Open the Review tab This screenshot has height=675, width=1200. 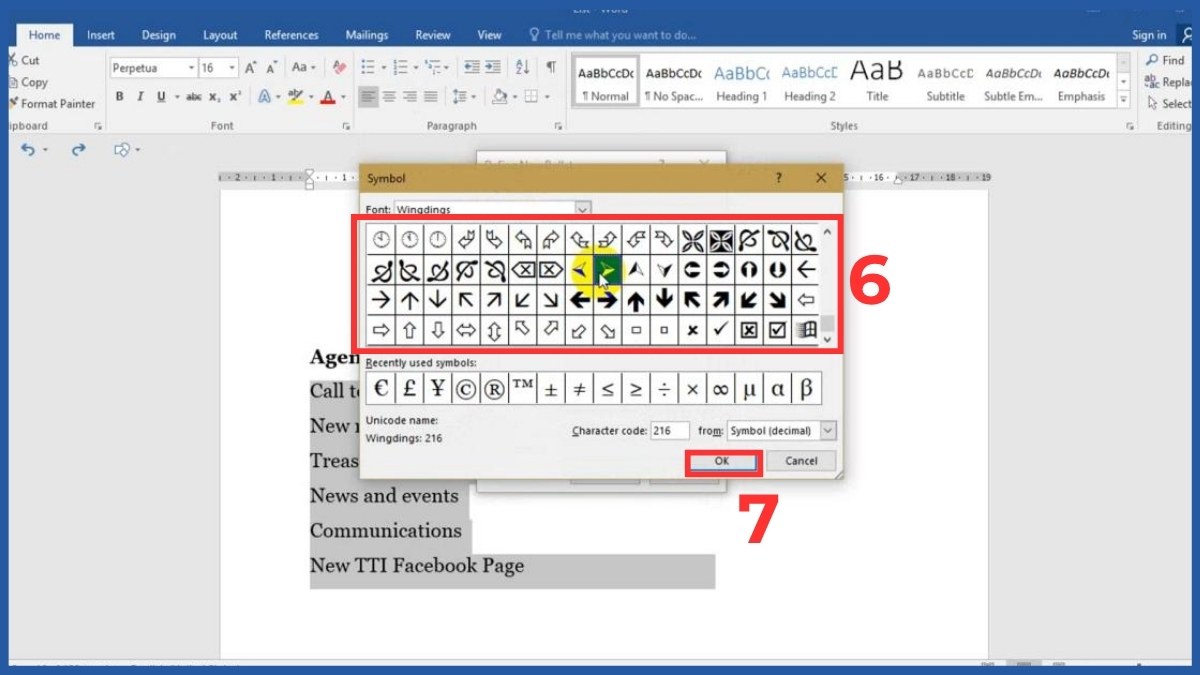coord(433,35)
